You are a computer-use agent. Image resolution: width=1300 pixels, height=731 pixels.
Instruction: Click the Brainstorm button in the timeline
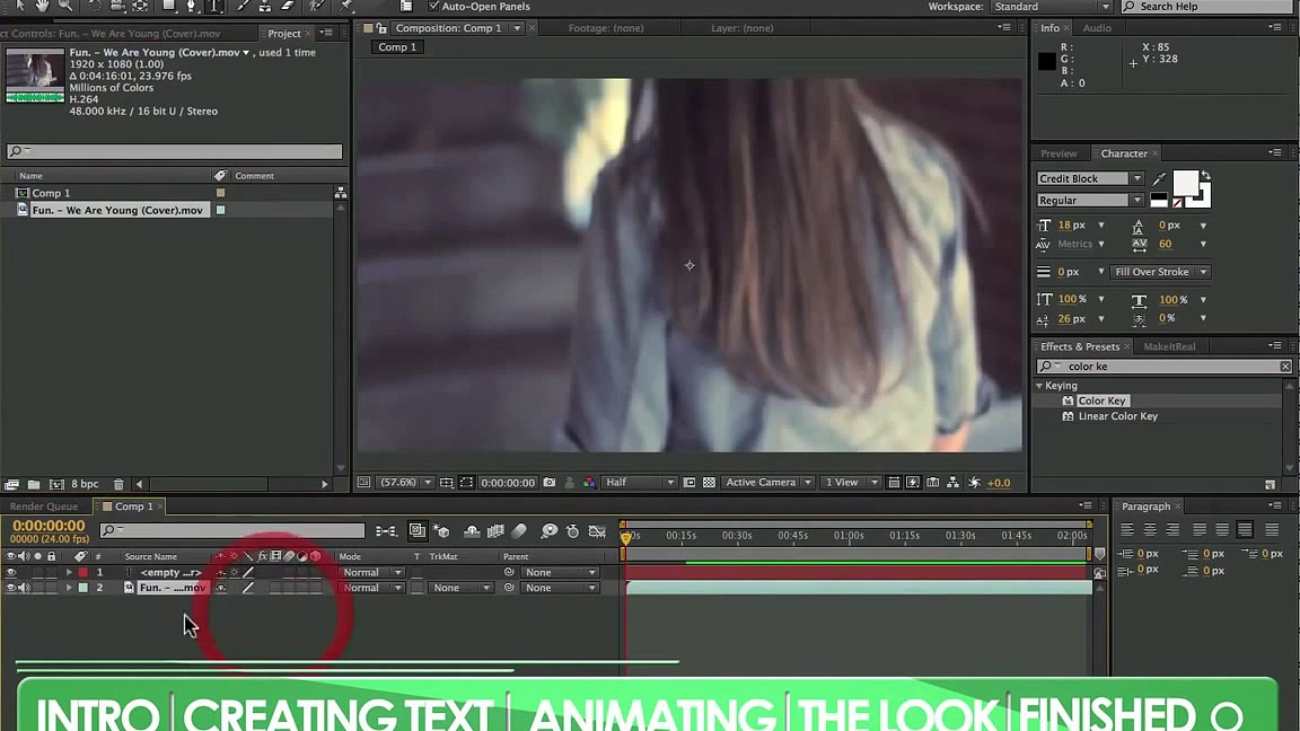(549, 532)
